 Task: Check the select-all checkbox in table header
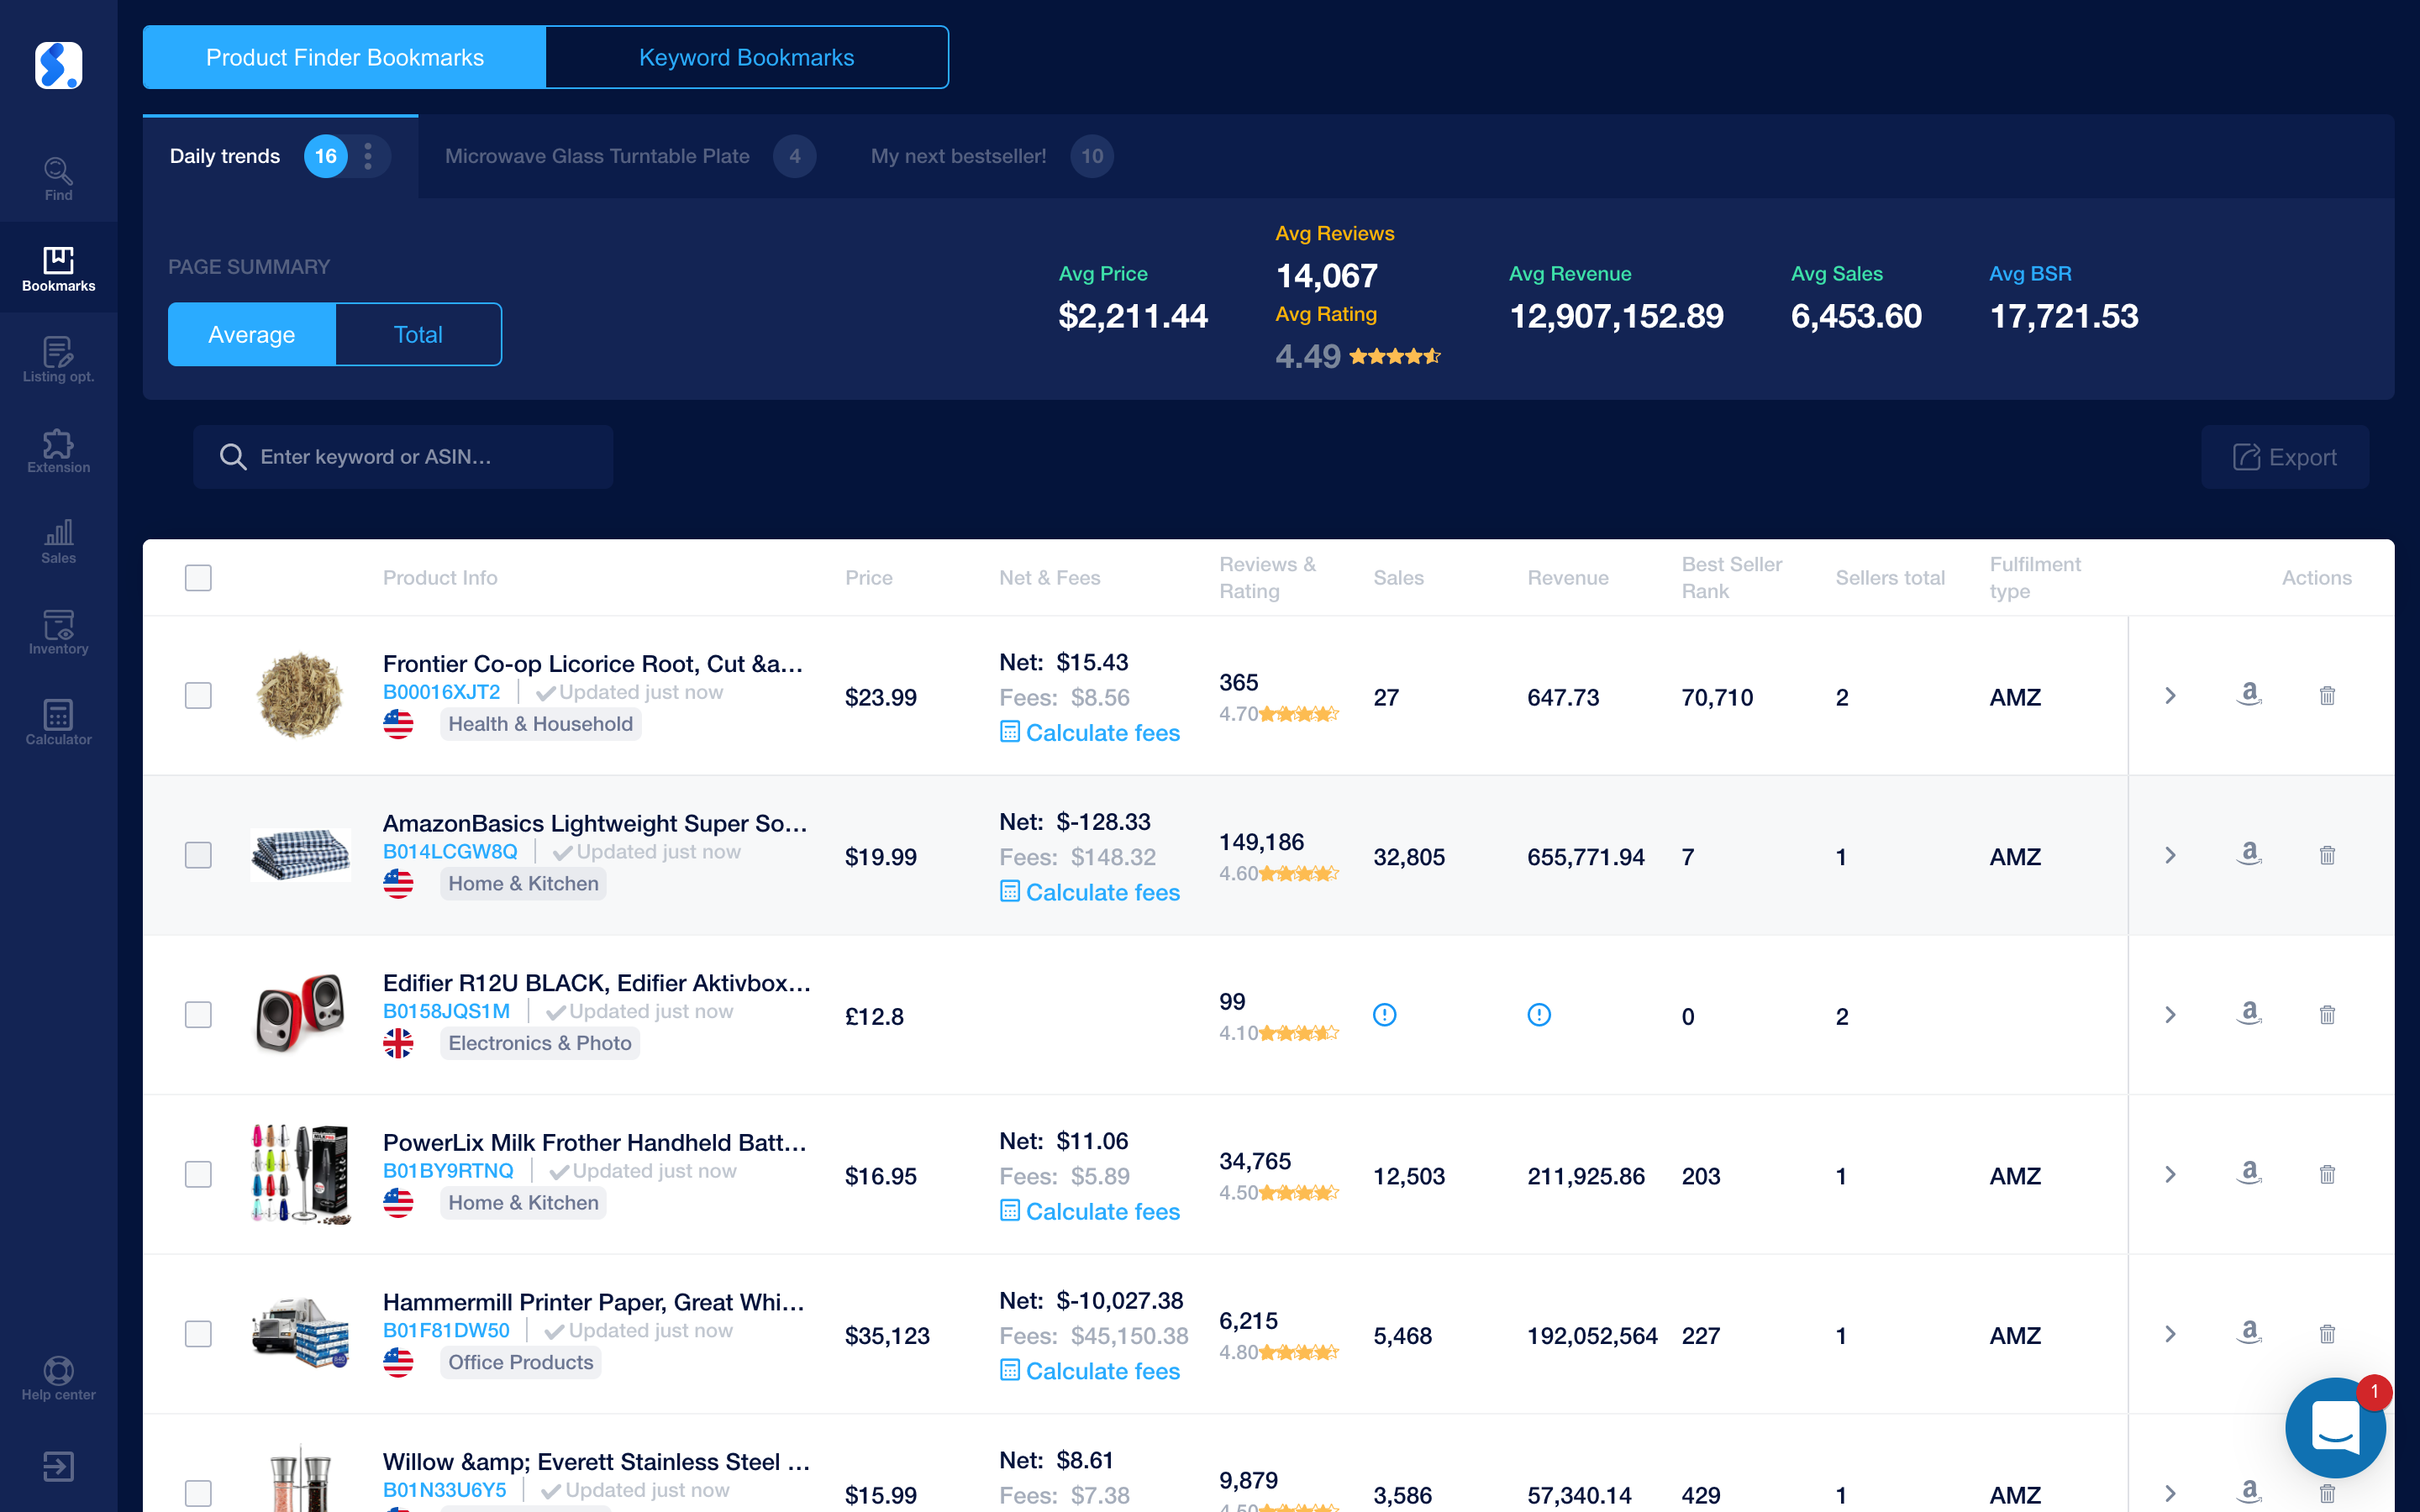(x=198, y=578)
